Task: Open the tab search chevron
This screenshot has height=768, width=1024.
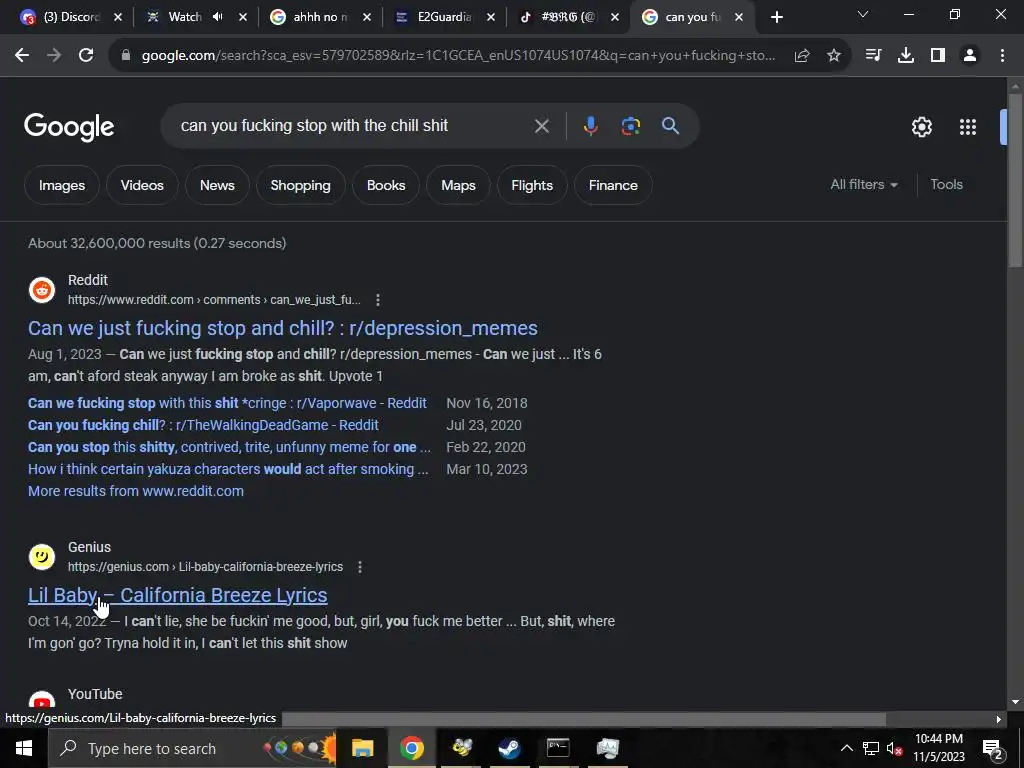Action: click(x=863, y=14)
